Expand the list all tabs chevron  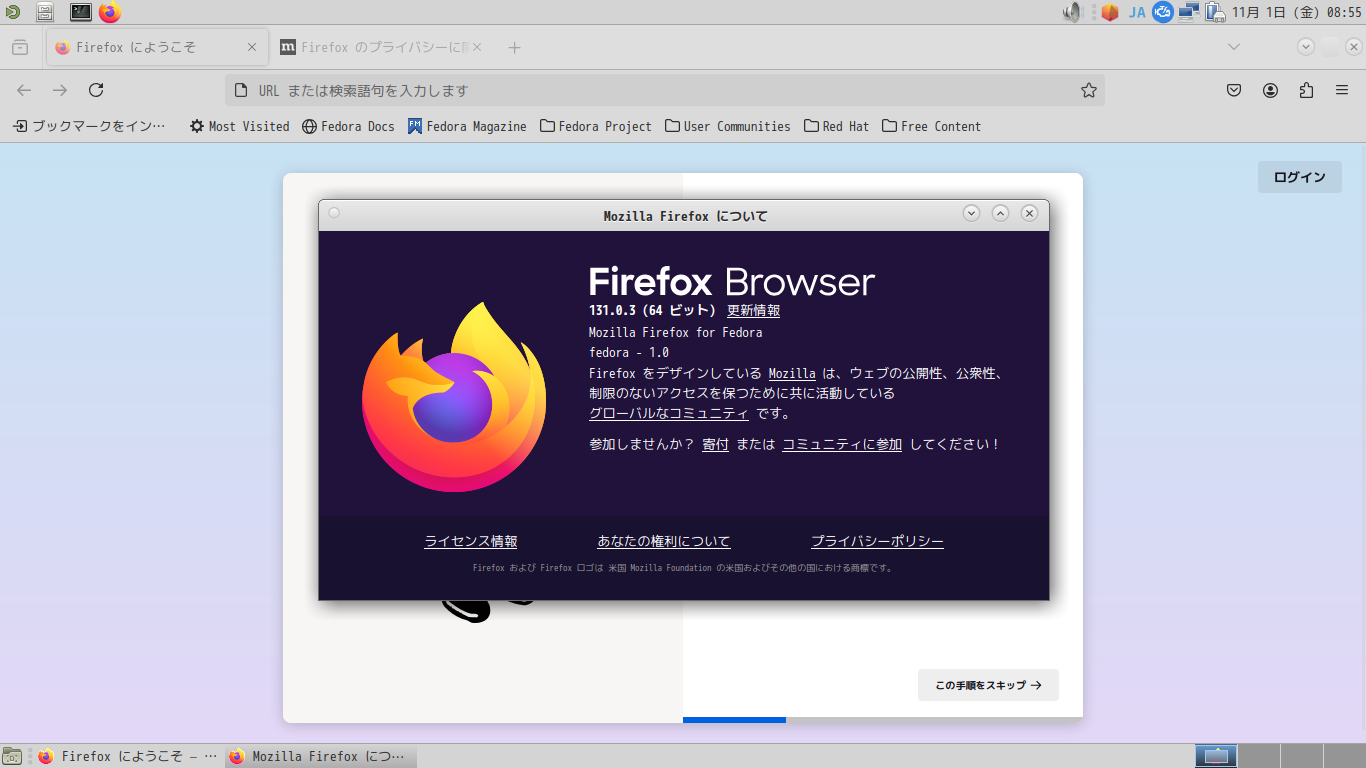[x=1234, y=47]
